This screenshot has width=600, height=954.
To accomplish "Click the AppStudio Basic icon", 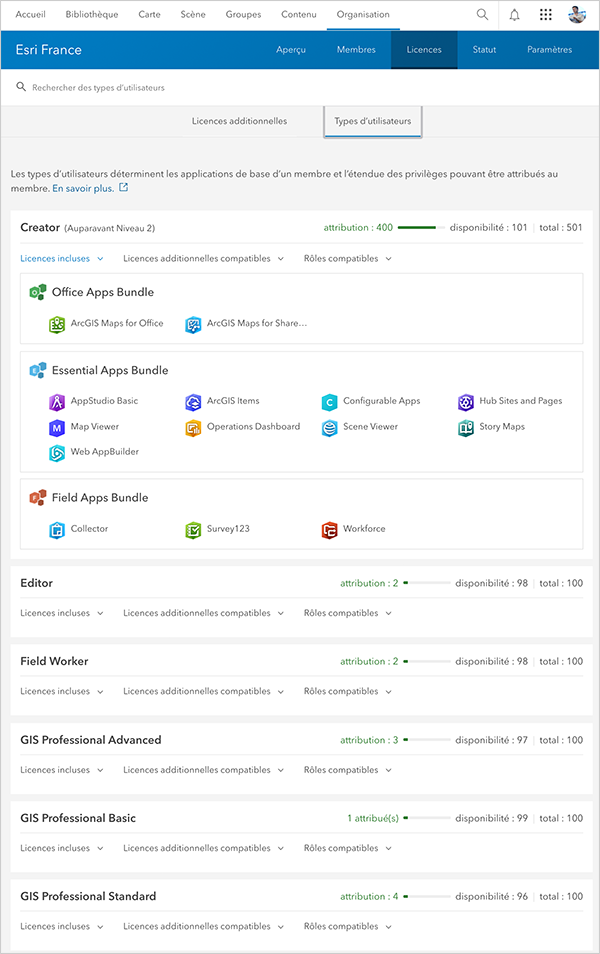I will pyautogui.click(x=58, y=401).
